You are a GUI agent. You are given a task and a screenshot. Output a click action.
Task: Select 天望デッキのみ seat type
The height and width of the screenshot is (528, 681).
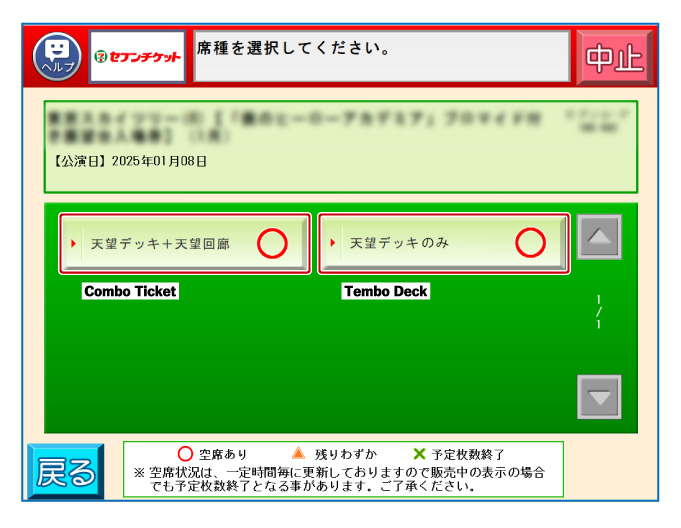point(444,243)
